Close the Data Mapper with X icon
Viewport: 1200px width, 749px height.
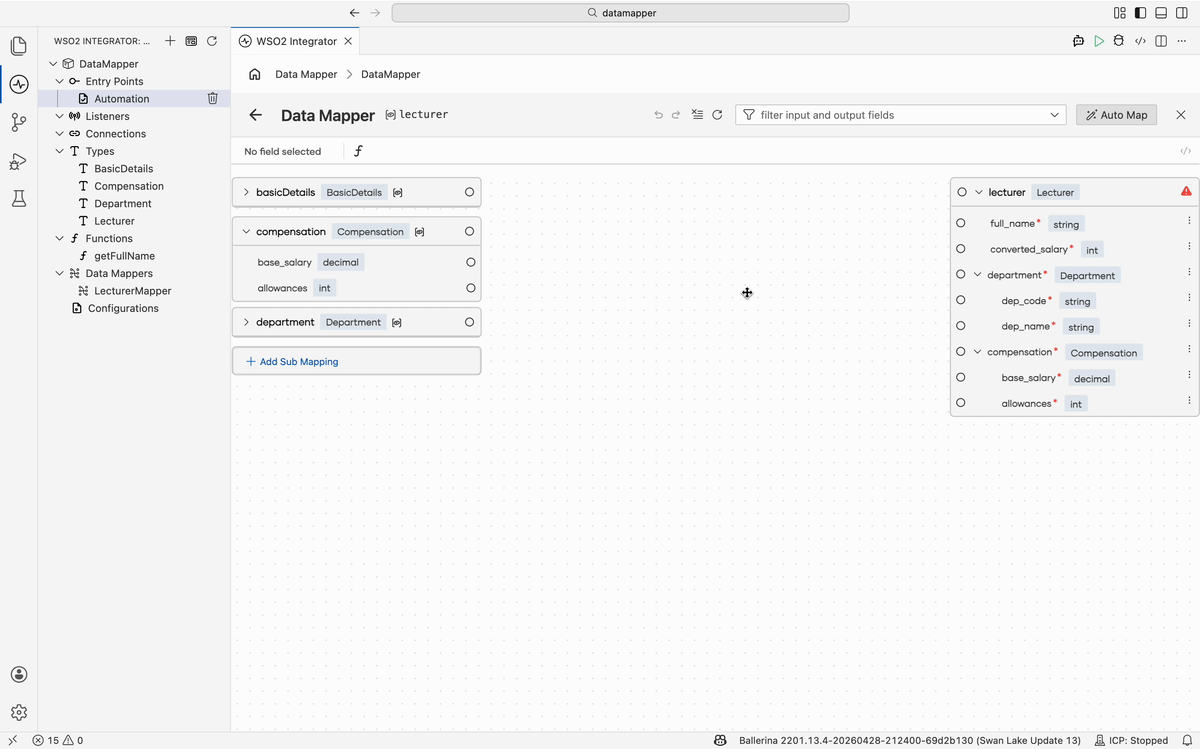(x=1181, y=115)
